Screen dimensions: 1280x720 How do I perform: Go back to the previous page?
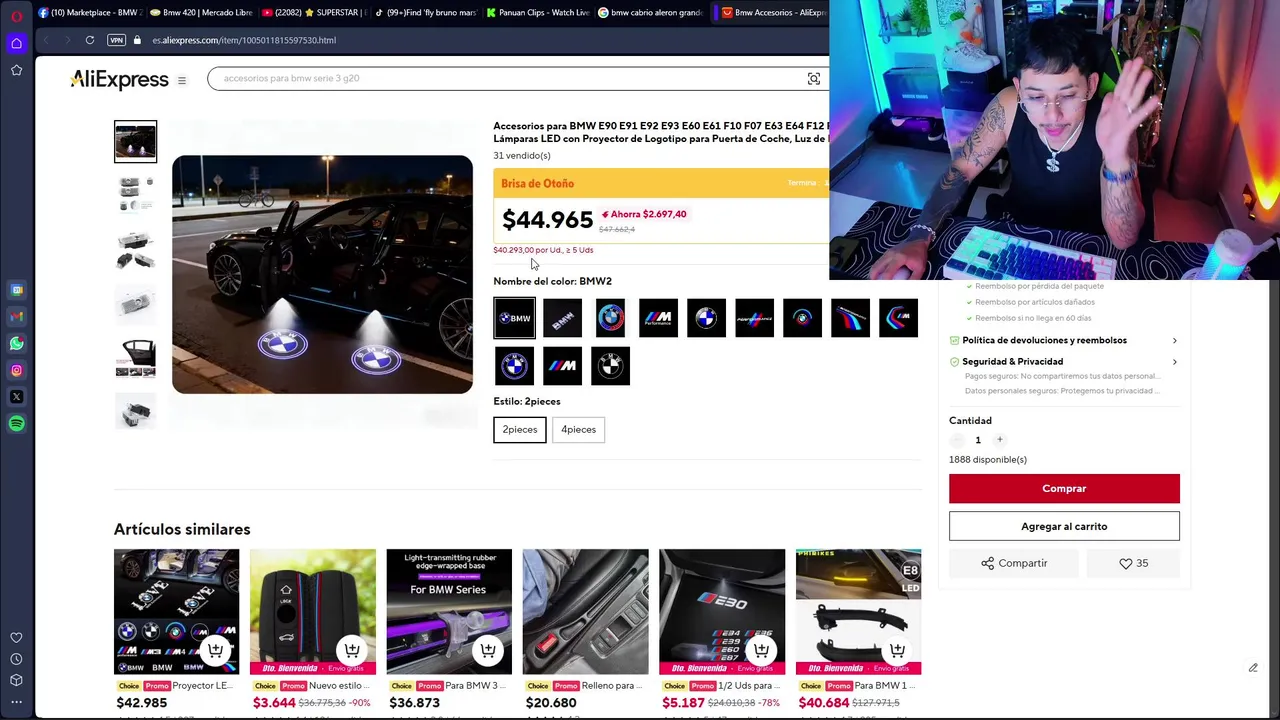pos(46,40)
